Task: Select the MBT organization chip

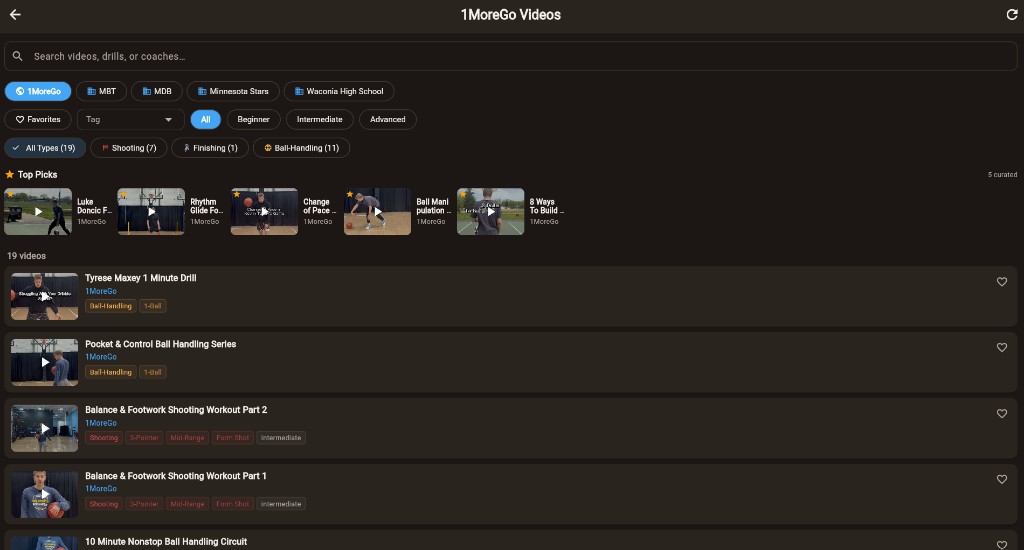Action: coord(101,91)
